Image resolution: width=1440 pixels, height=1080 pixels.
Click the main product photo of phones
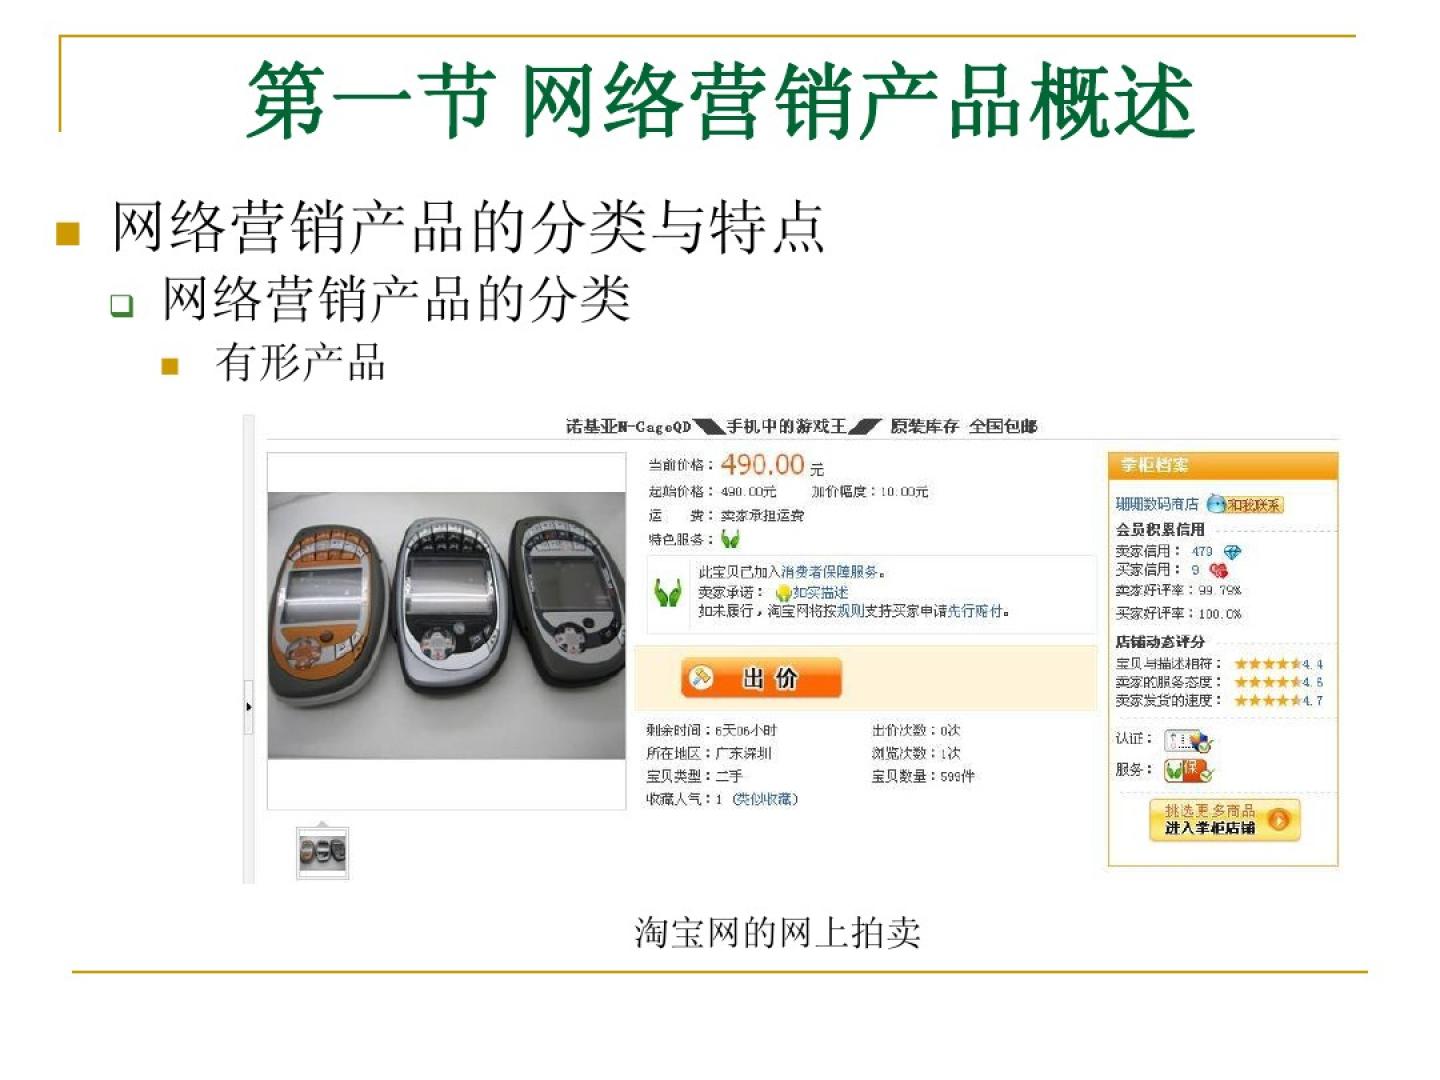446,625
